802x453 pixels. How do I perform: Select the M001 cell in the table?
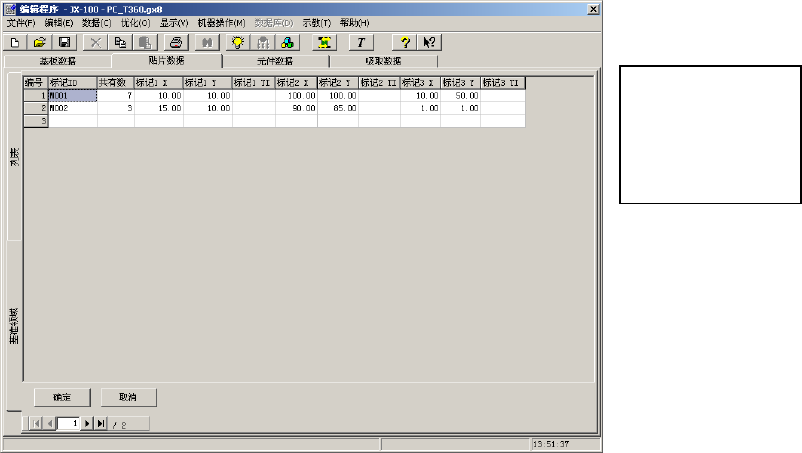point(72,96)
